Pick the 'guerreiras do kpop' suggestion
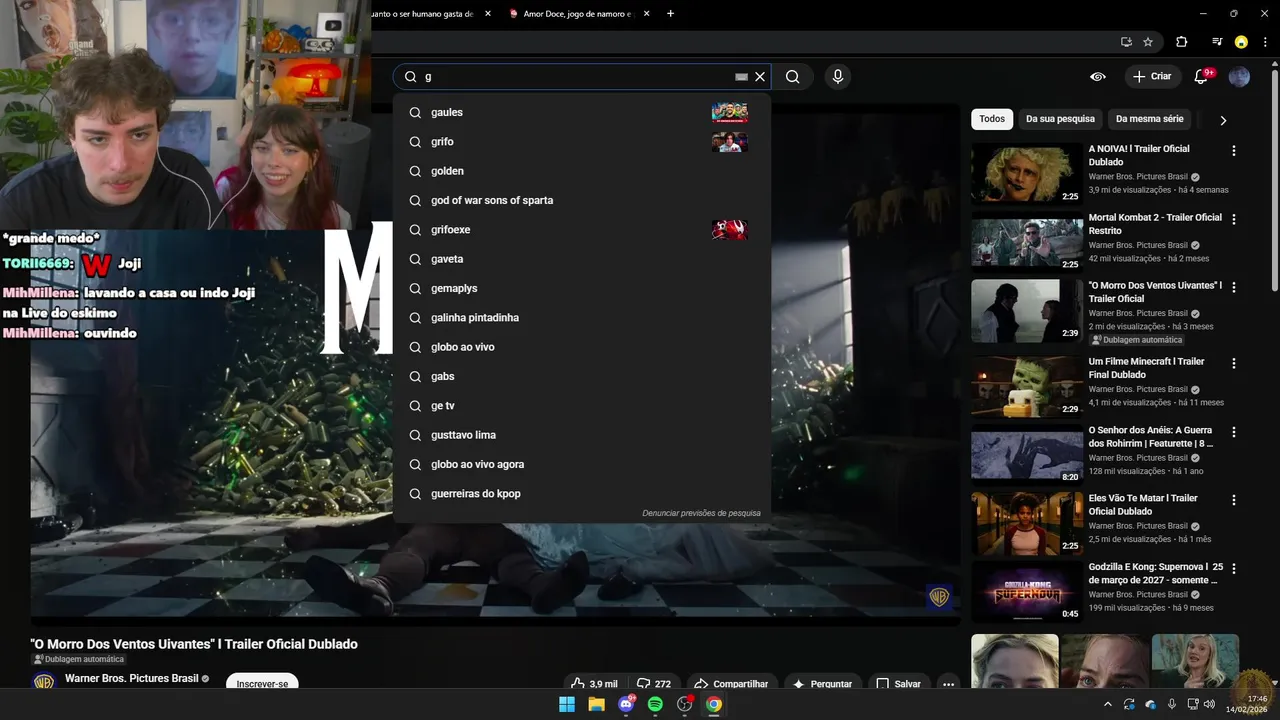This screenshot has height=720, width=1280. pos(582,494)
